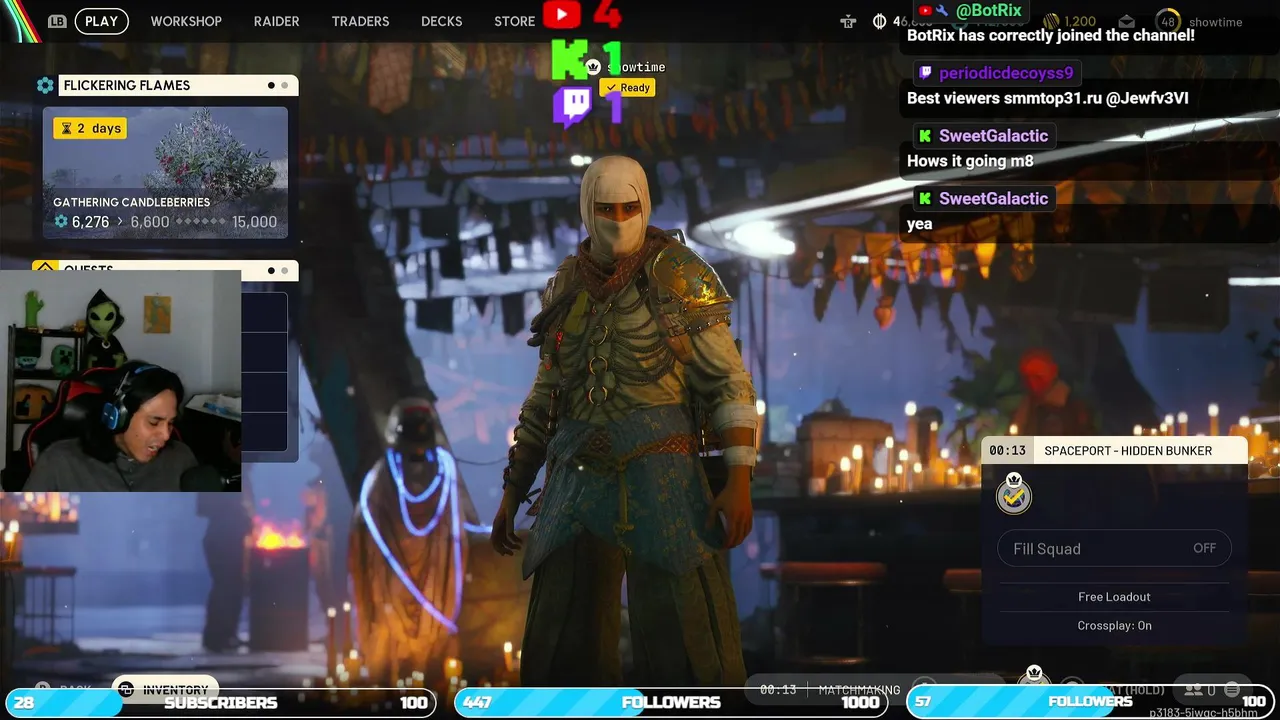
Task: Click the middle FOLLOWERS 447 goal bar
Action: point(671,702)
